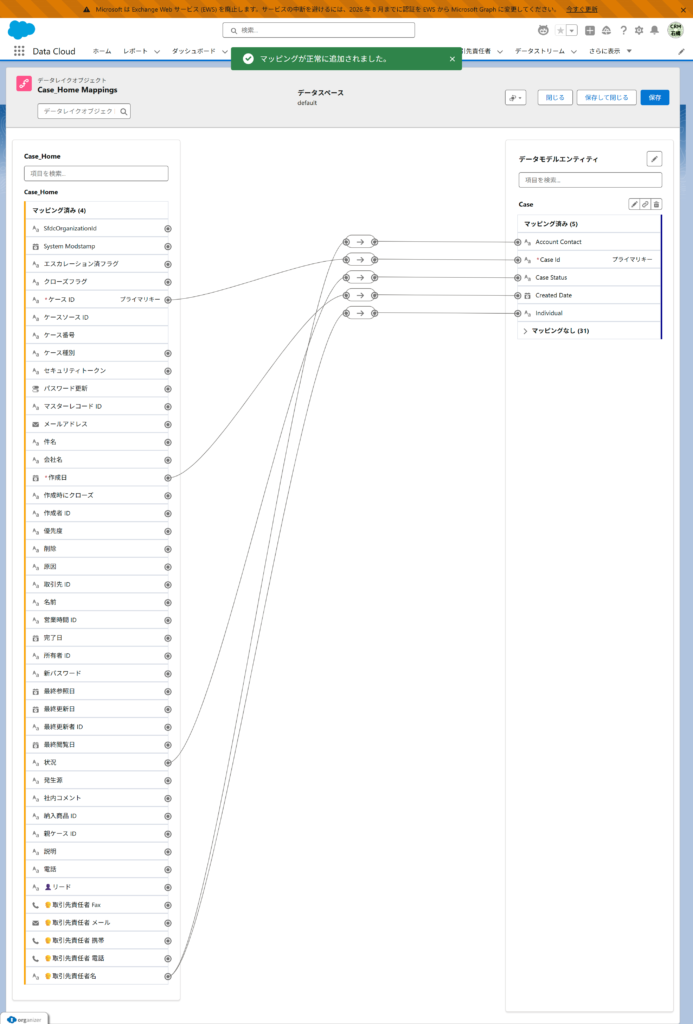
Task: Open the レポート navigation tab
Action: [135, 51]
